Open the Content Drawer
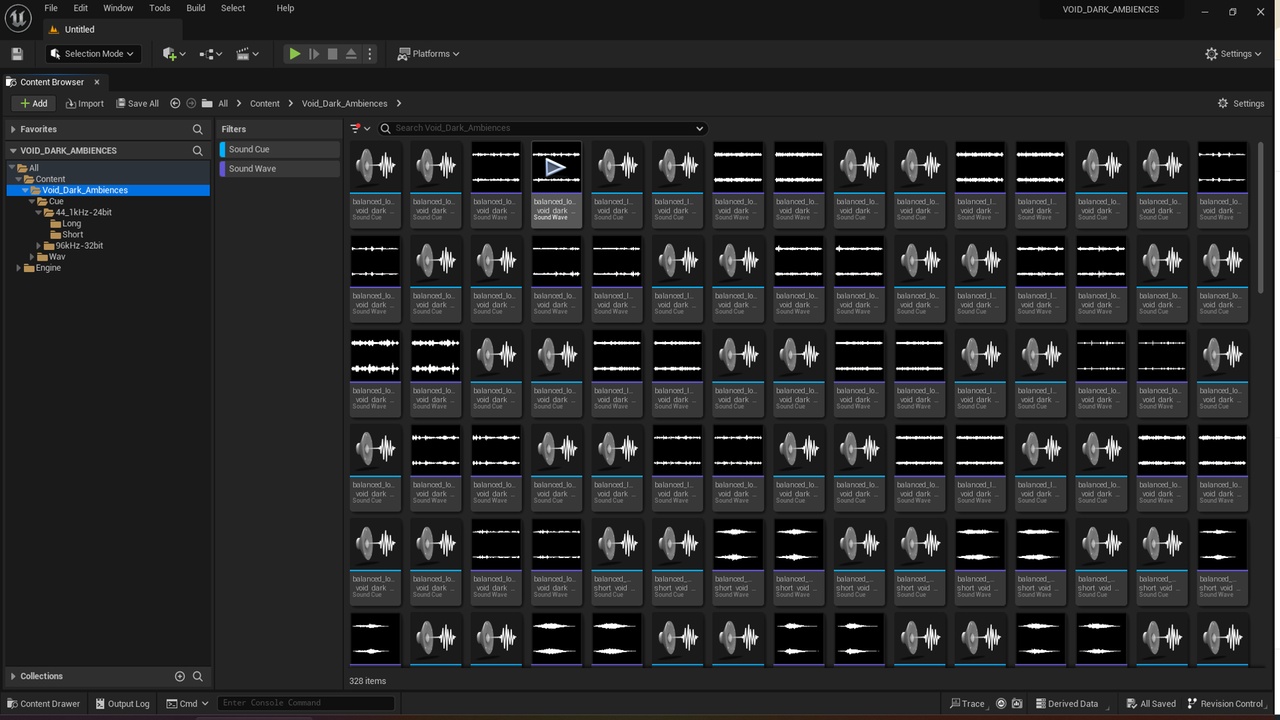Image resolution: width=1280 pixels, height=720 pixels. click(x=43, y=703)
